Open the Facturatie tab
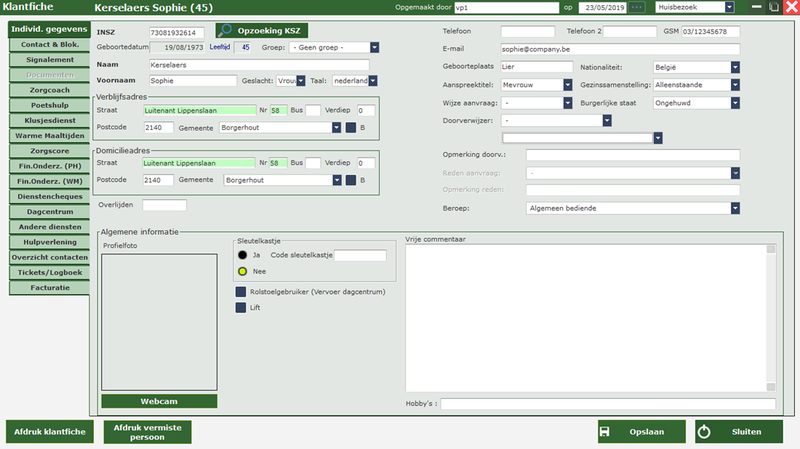The width and height of the screenshot is (800, 449). tap(49, 287)
